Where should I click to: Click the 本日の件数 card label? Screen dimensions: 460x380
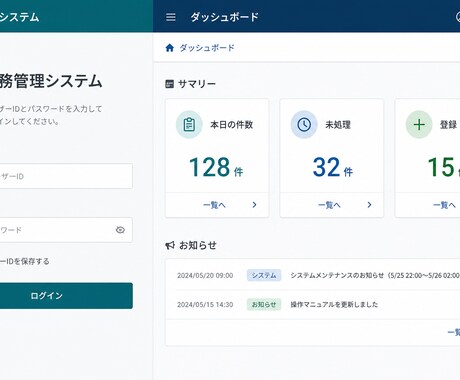232,125
